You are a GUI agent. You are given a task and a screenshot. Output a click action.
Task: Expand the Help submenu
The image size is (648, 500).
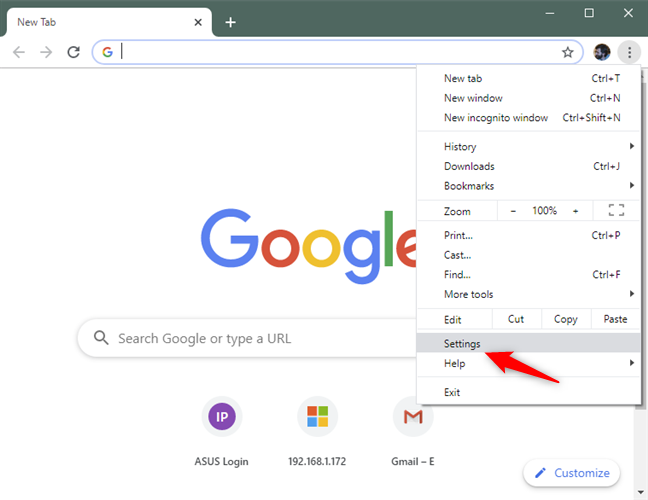point(529,363)
